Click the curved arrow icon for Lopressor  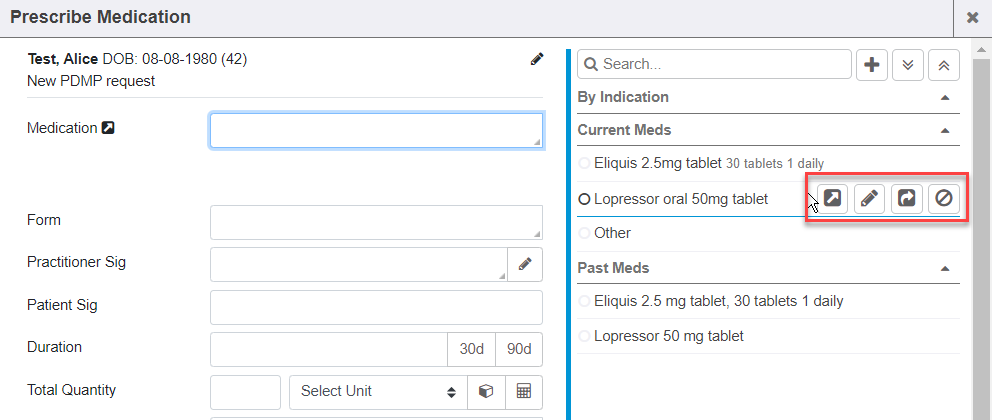[x=906, y=199]
